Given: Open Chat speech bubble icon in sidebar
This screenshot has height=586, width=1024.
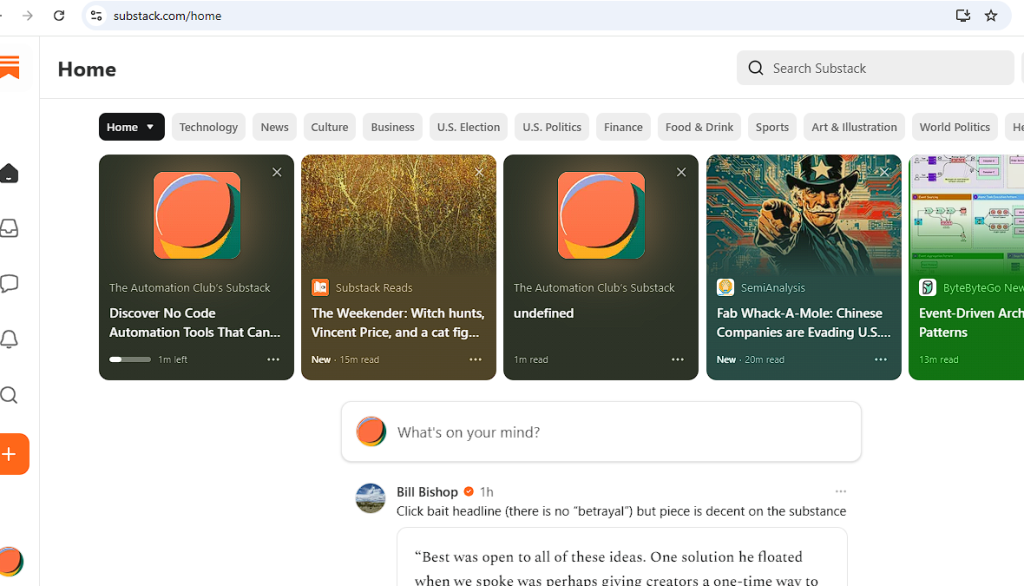Looking at the screenshot, I should point(9,284).
